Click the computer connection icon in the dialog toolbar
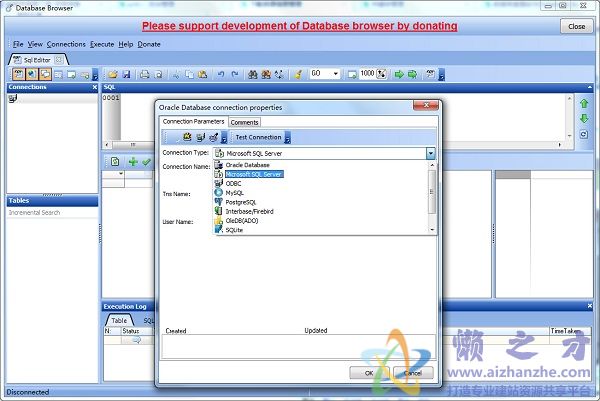 point(201,137)
